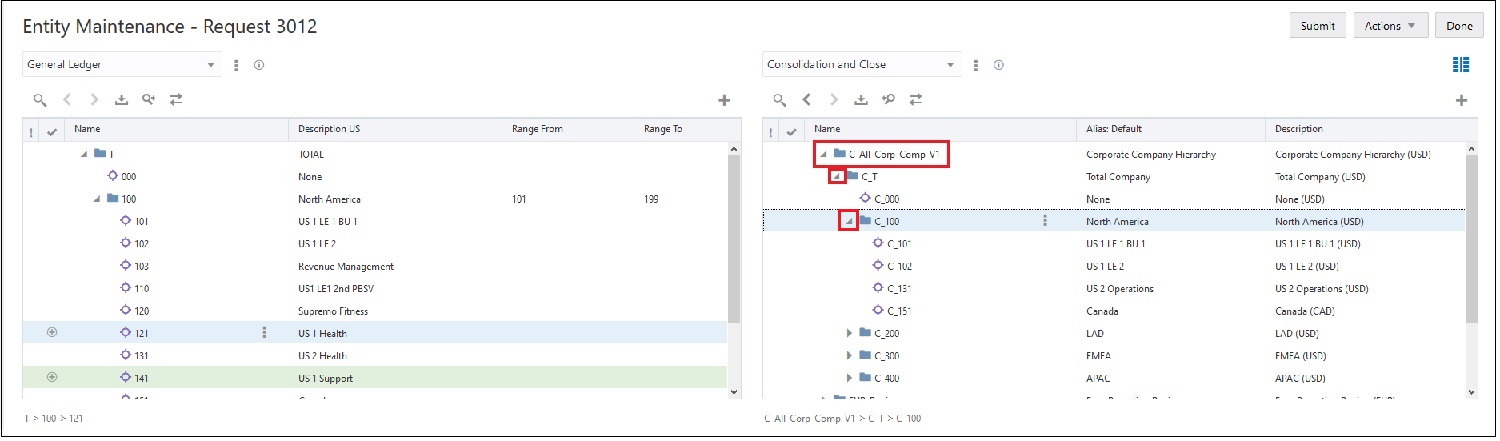
Task: Toggle the side-by-side layout icon
Action: tap(1461, 65)
